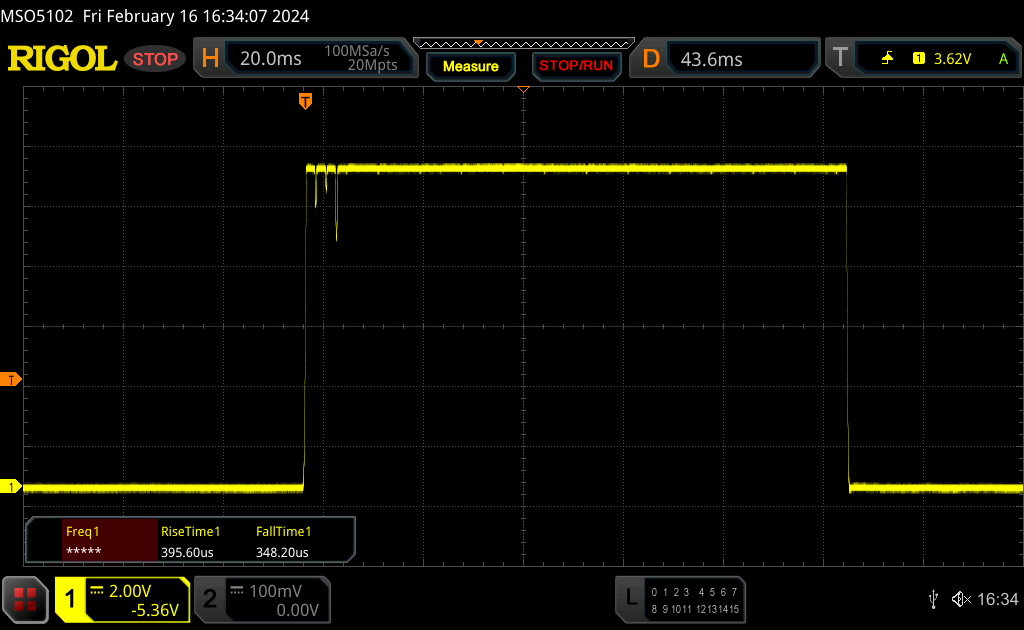Click the 16:34 clock display
The image size is (1024, 630).
[x=997, y=599]
